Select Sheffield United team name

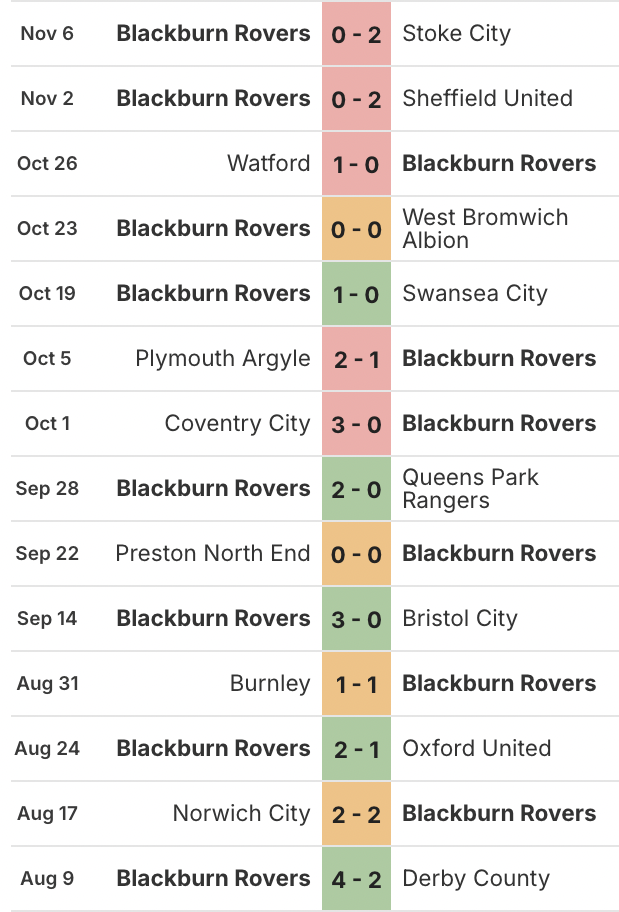point(488,98)
